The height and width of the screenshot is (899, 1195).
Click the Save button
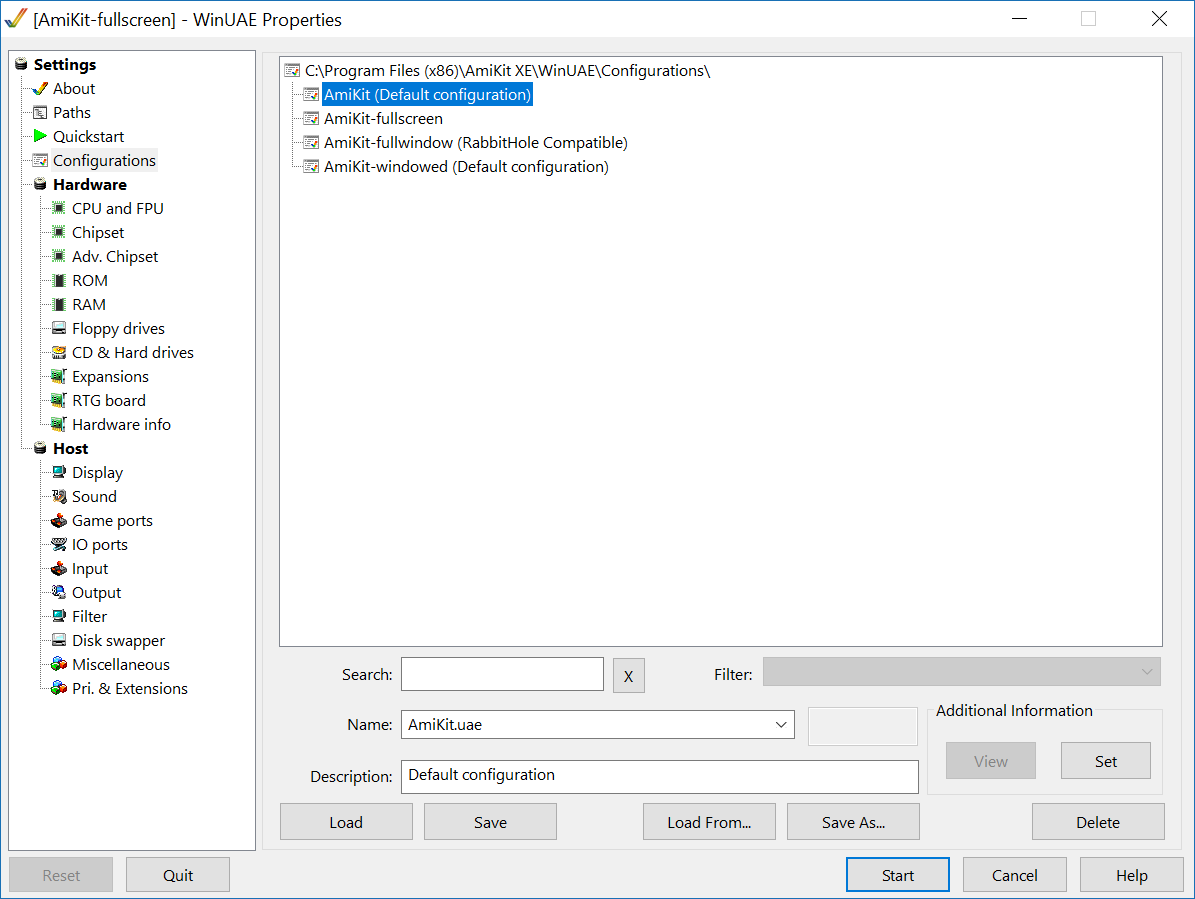click(x=490, y=822)
